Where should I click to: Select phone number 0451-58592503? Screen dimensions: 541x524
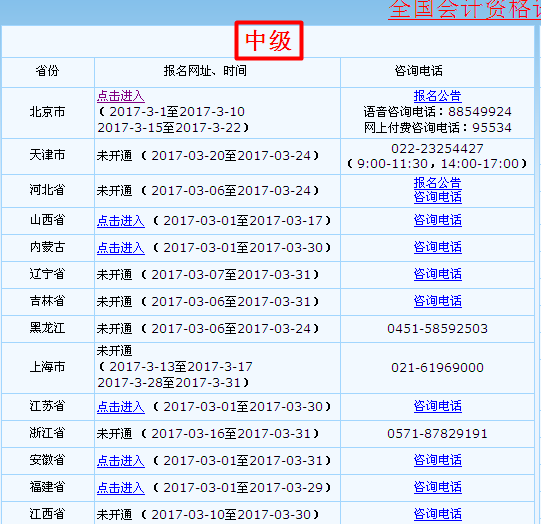click(x=437, y=329)
